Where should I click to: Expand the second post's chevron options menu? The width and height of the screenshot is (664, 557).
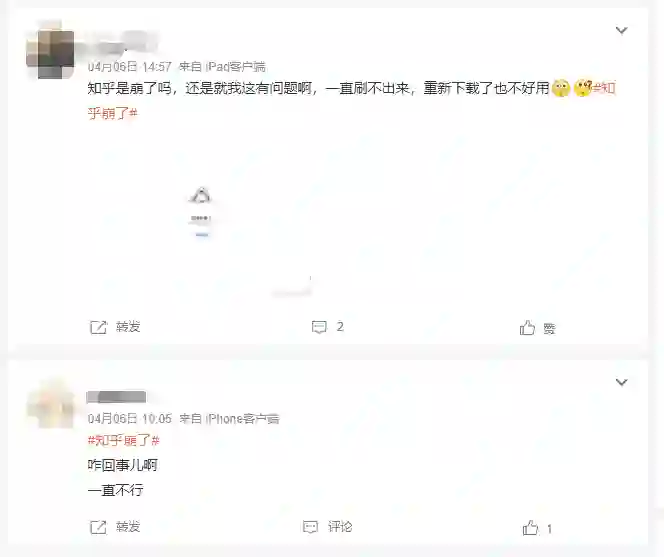click(x=621, y=382)
